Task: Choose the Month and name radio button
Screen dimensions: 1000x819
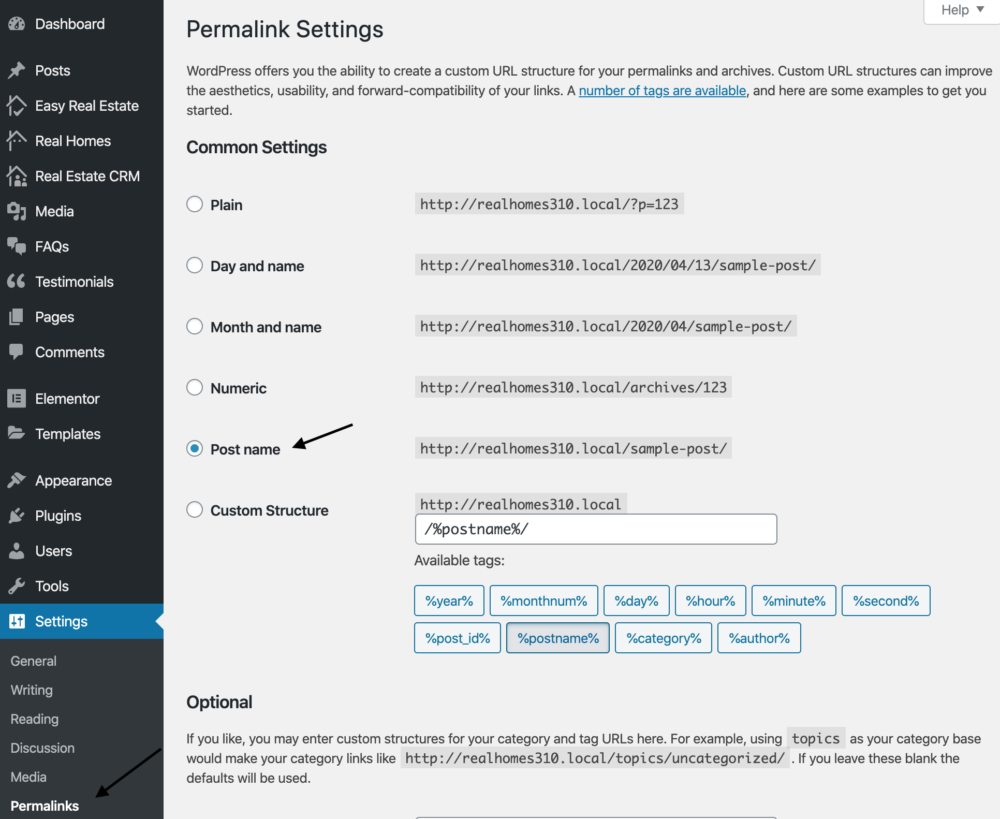Action: tap(195, 327)
